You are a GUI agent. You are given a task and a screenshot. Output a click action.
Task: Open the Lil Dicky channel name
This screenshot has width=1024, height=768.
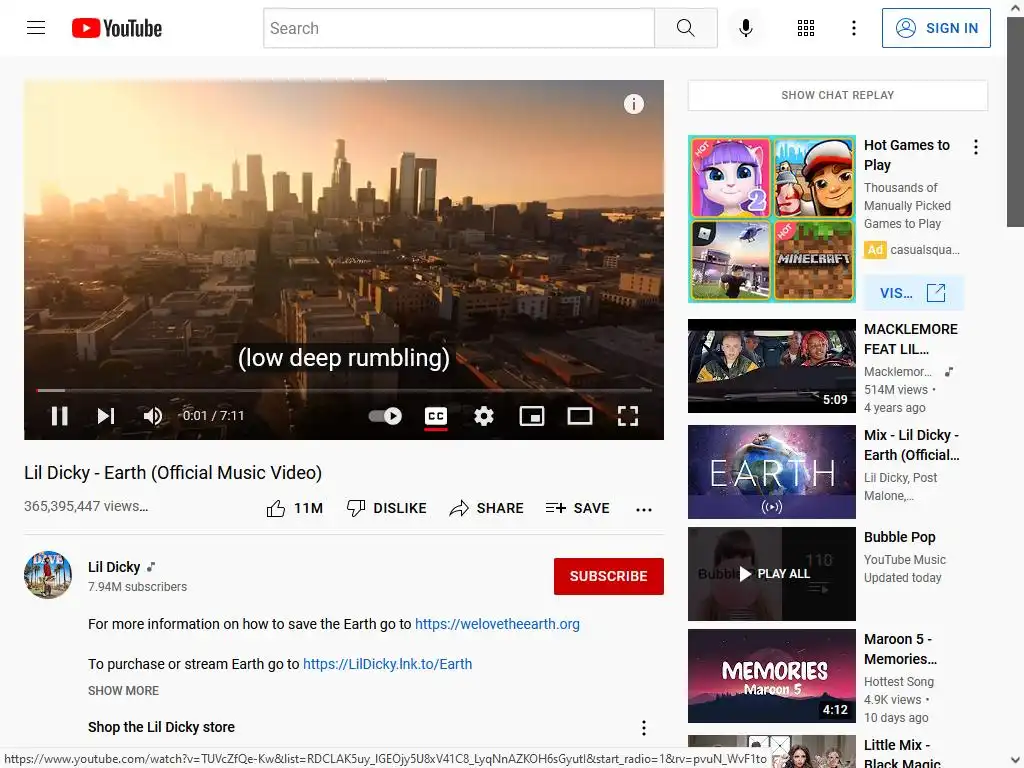tap(114, 567)
